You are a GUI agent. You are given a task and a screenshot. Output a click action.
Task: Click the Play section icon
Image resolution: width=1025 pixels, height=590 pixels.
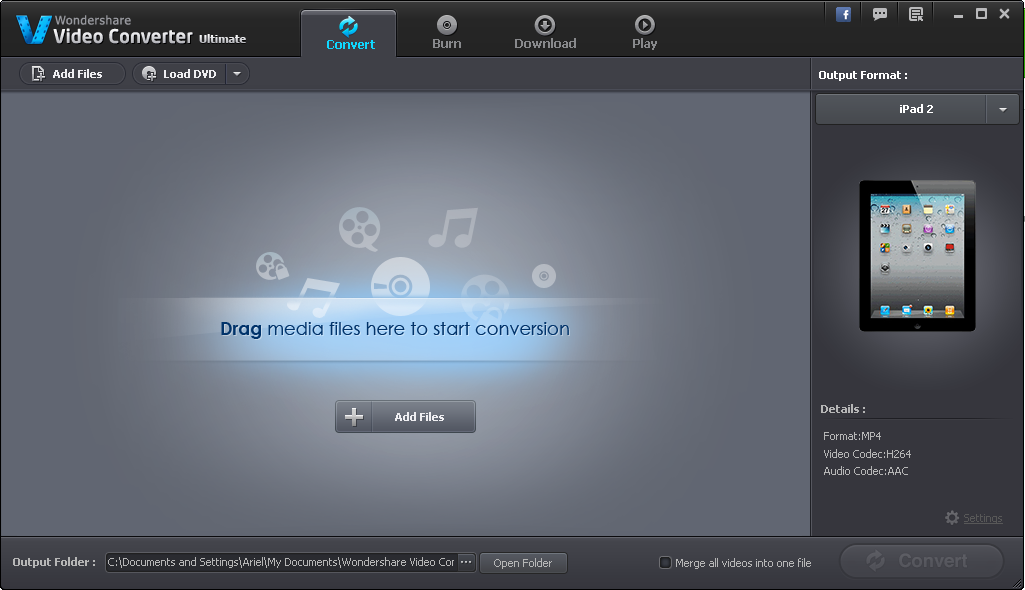tap(644, 23)
